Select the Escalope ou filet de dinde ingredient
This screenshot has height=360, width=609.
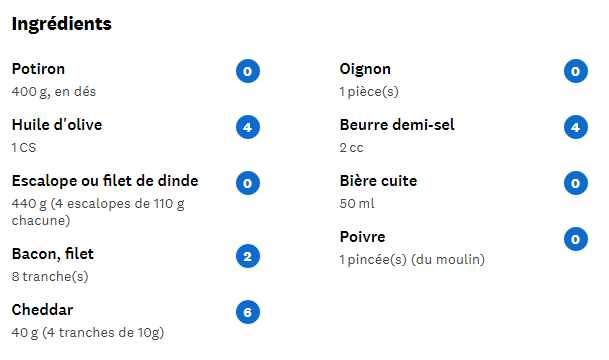click(105, 181)
